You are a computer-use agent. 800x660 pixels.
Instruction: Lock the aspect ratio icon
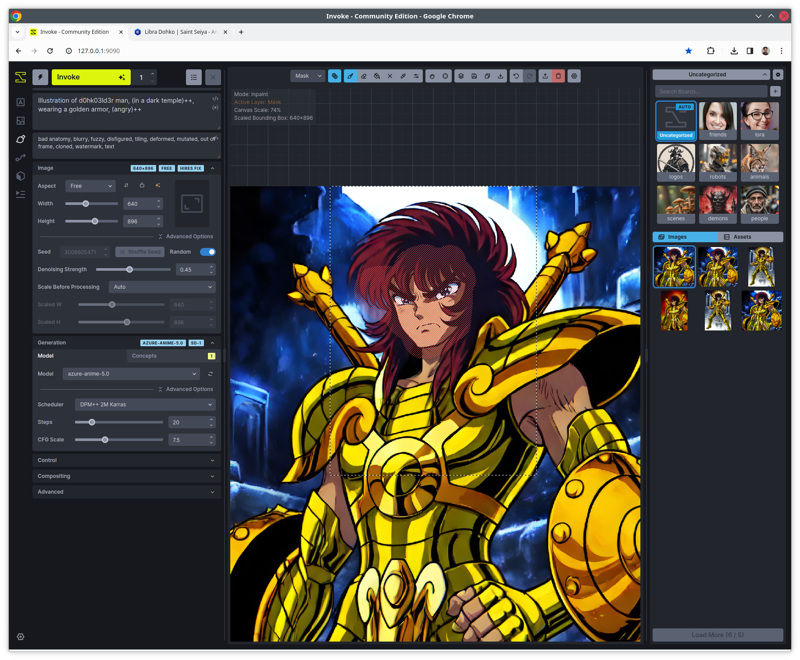(x=142, y=186)
